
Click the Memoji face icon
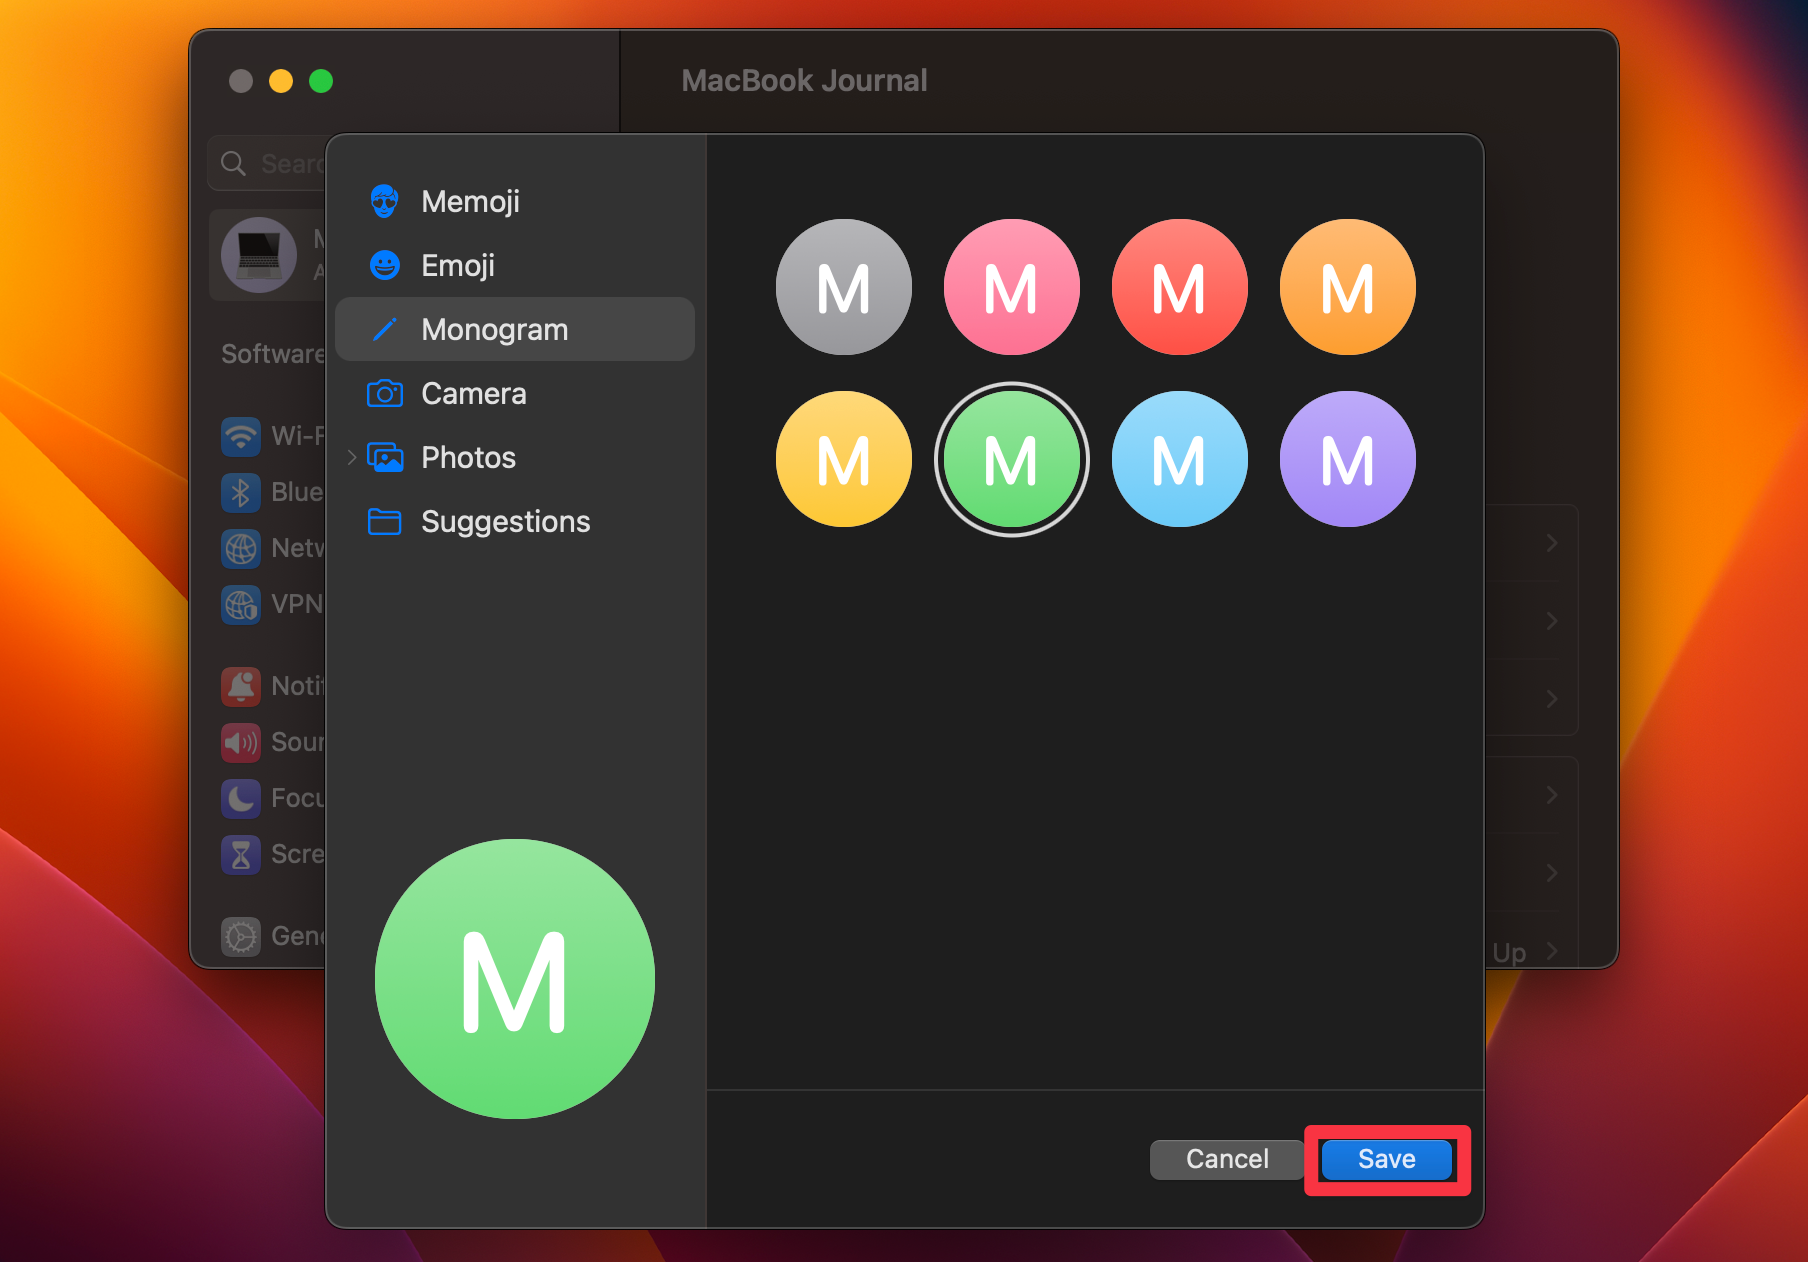pyautogui.click(x=385, y=201)
